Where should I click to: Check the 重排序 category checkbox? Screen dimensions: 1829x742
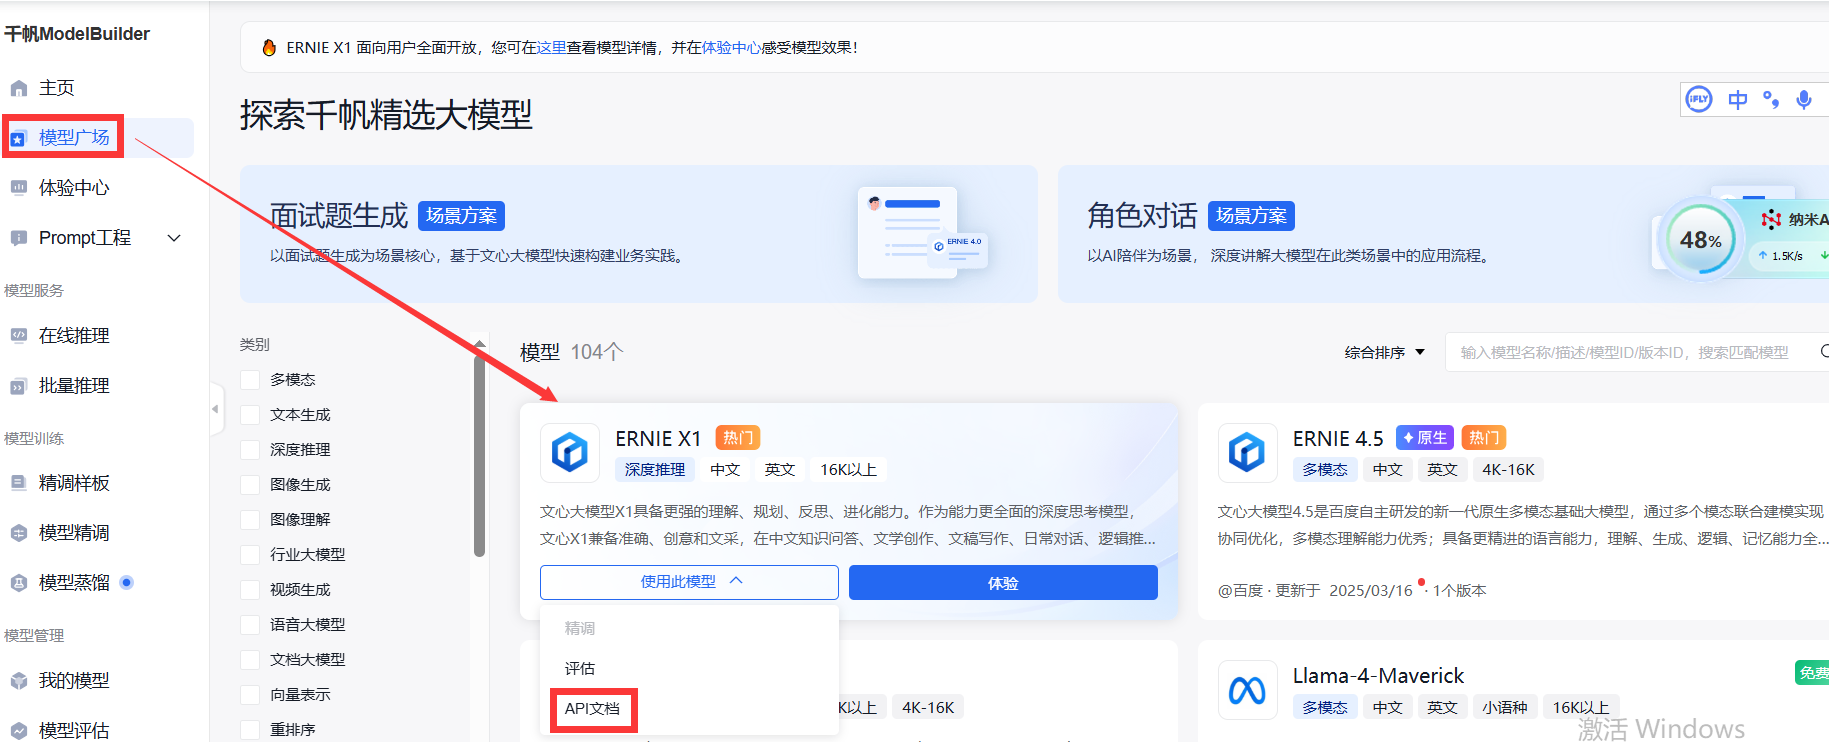[x=250, y=729]
